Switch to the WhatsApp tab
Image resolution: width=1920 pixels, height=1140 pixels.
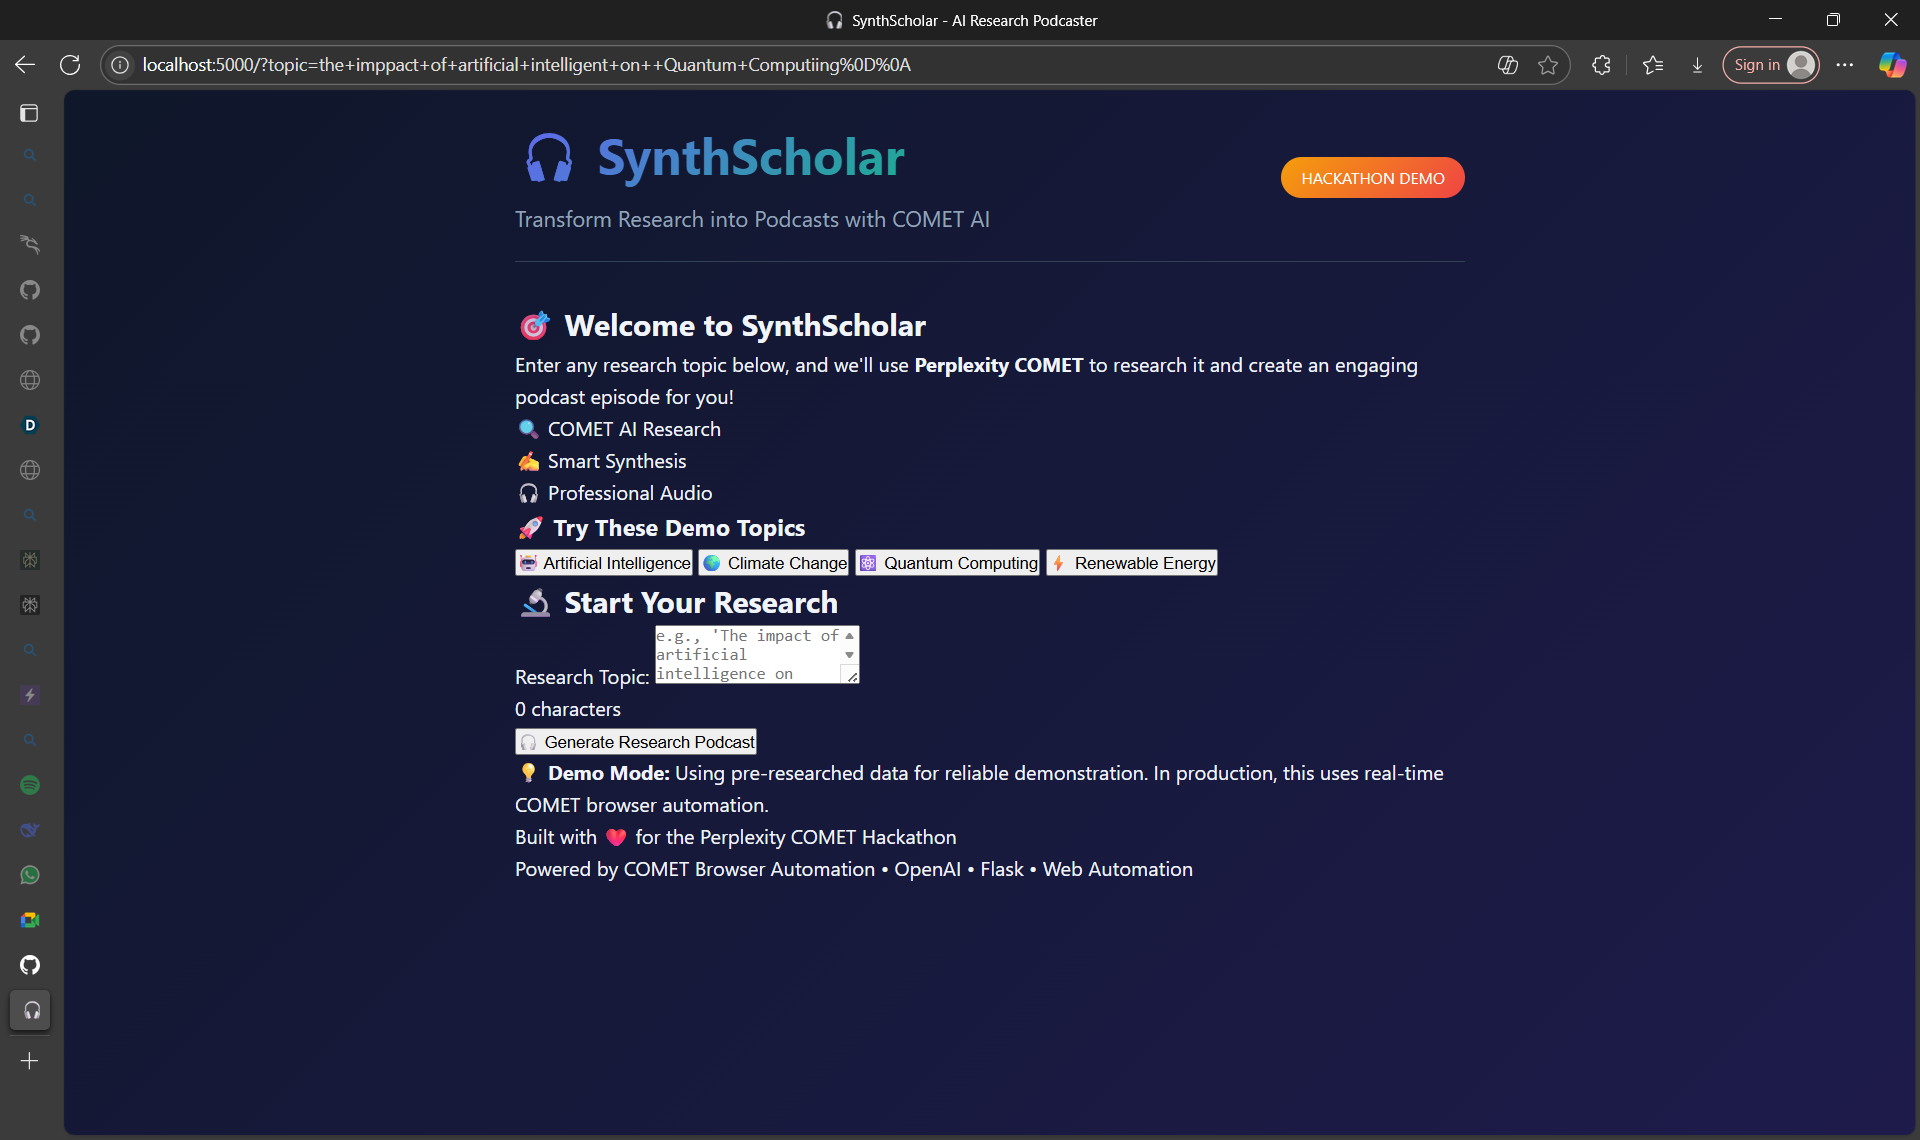tap(30, 875)
